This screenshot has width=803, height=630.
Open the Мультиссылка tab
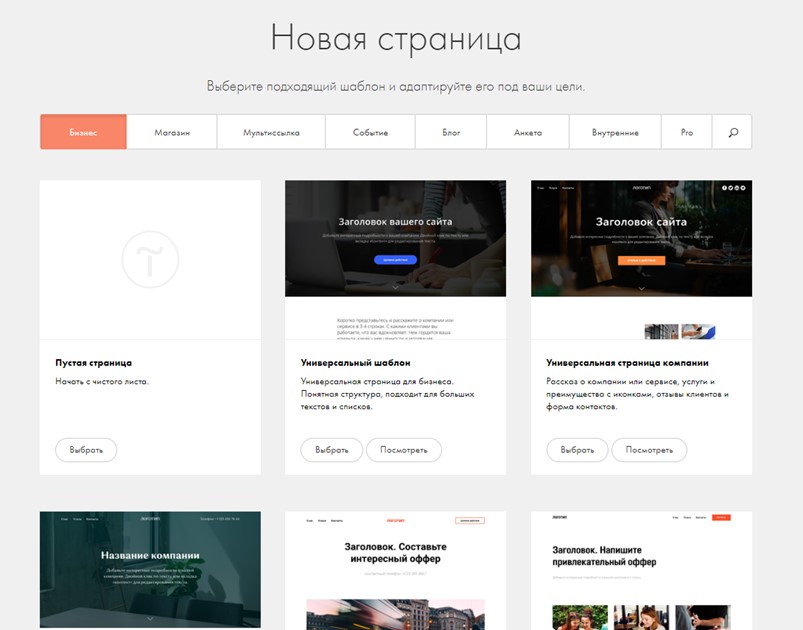click(271, 132)
